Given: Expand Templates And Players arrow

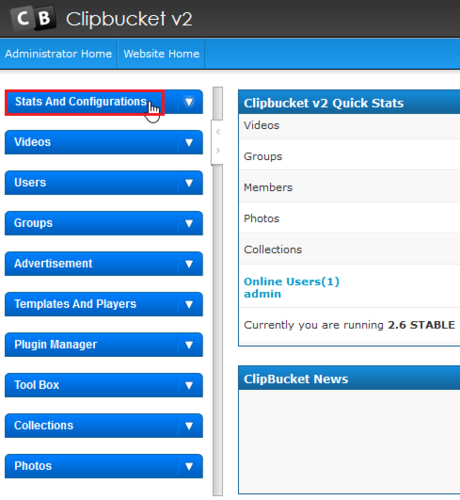Looking at the screenshot, I should (189, 304).
